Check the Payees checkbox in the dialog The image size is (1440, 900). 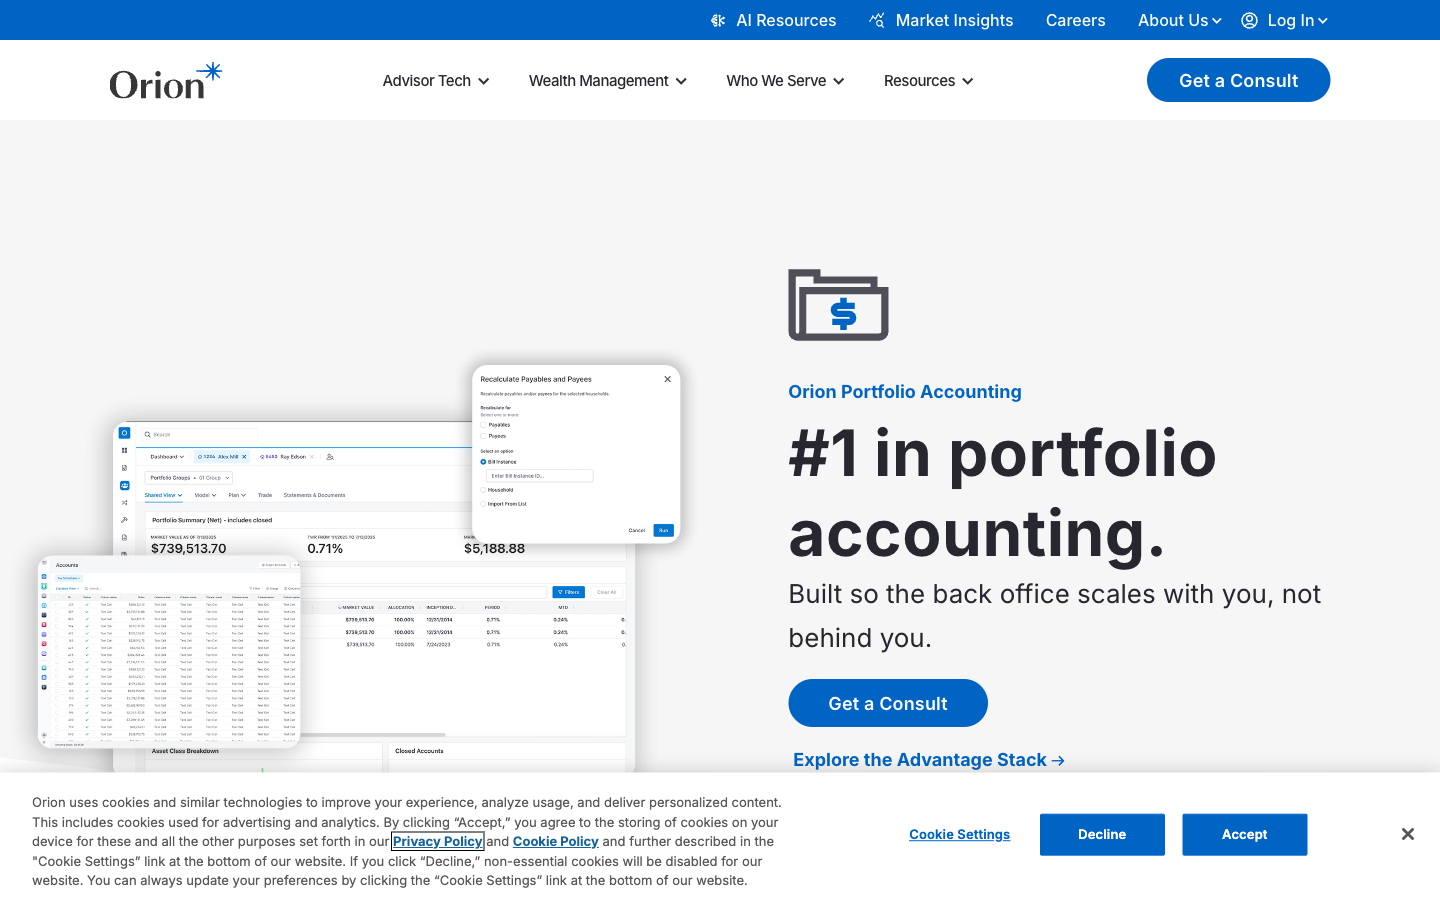click(483, 436)
